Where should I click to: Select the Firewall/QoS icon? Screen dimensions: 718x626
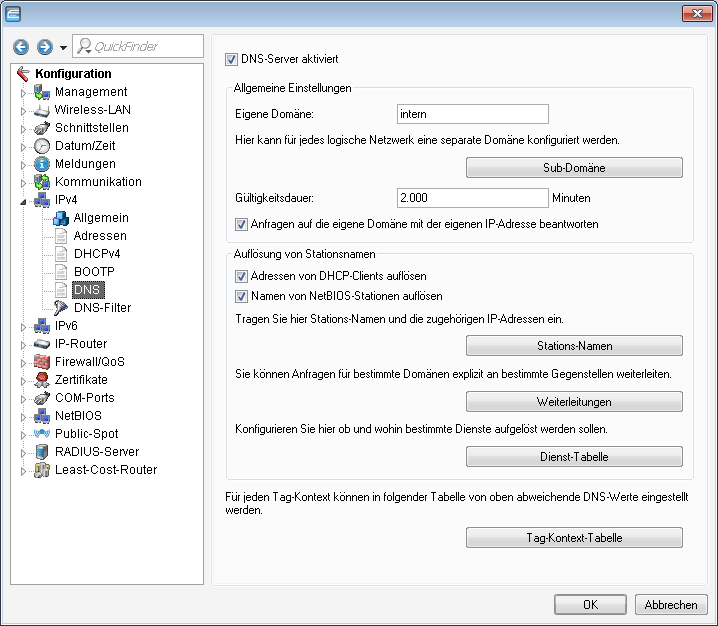(41, 362)
